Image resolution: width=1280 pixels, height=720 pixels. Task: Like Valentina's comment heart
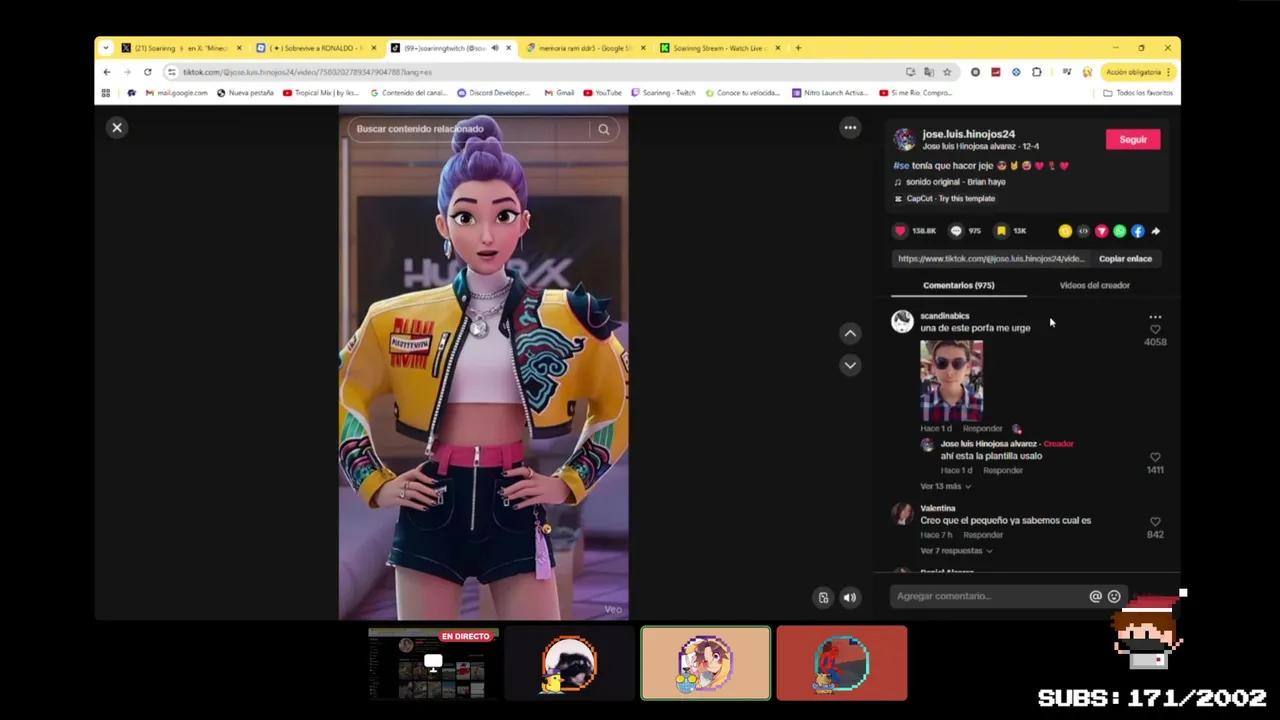point(1155,522)
